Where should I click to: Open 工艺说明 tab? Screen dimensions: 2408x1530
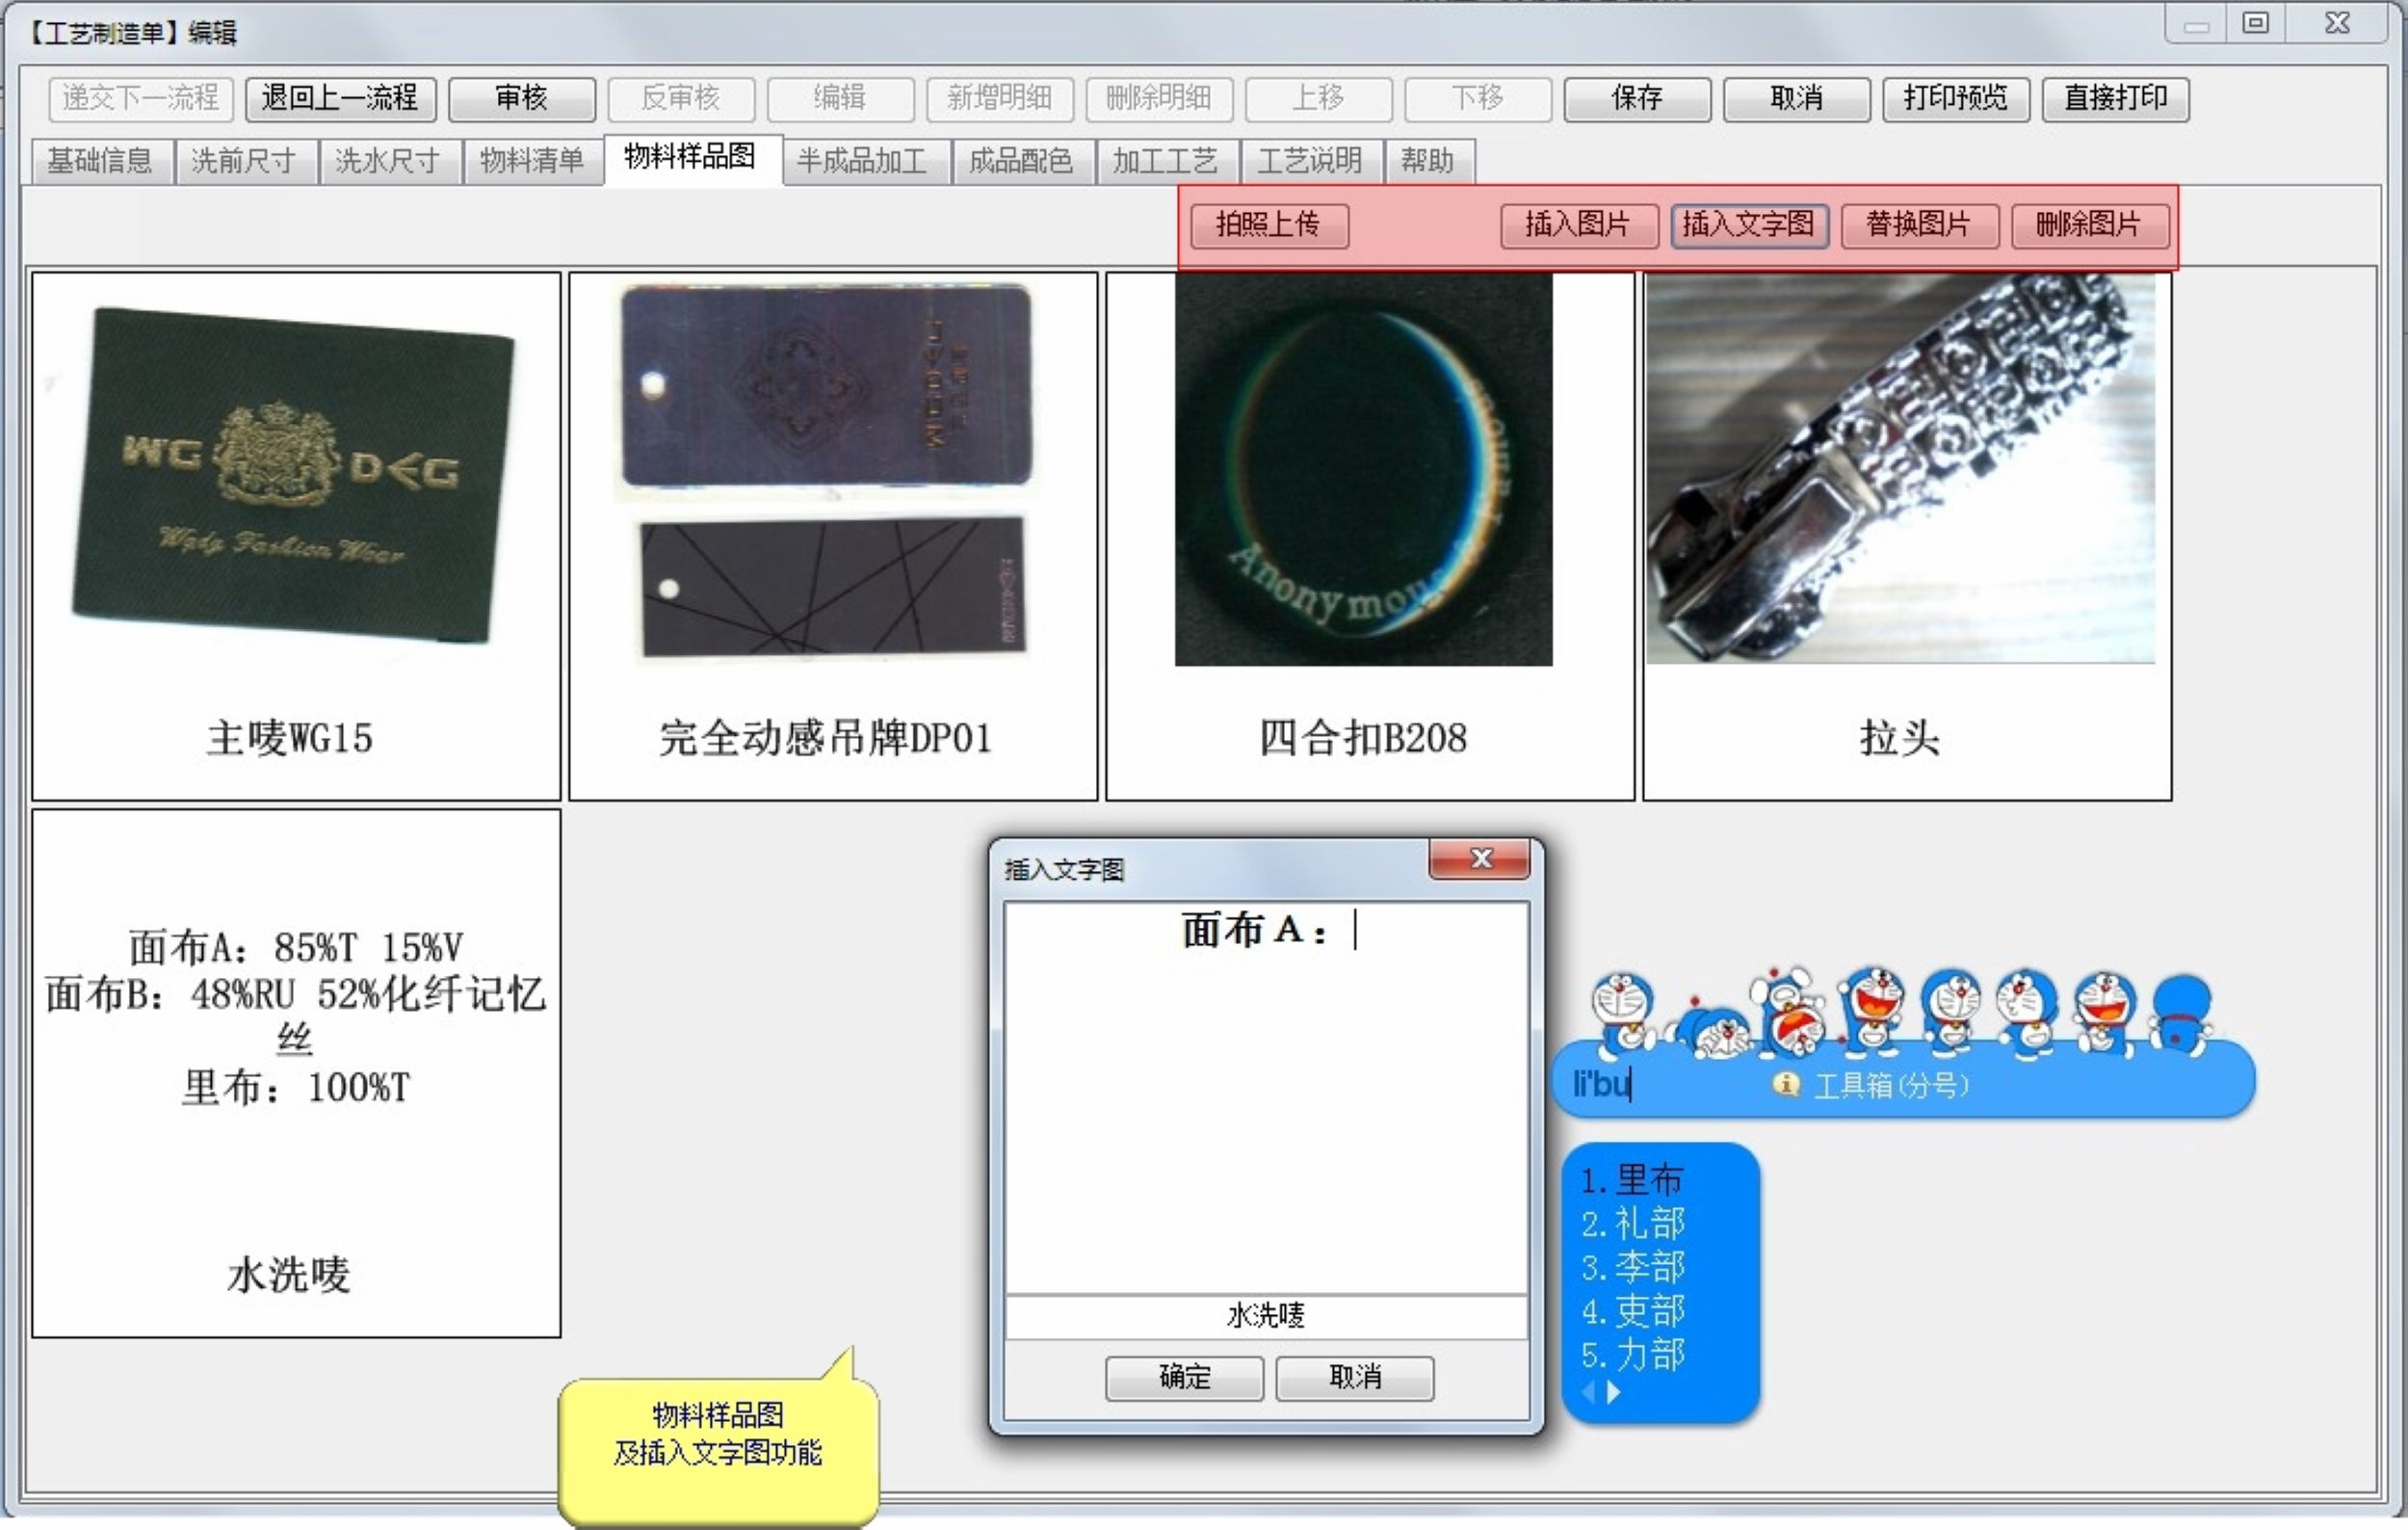[1310, 161]
